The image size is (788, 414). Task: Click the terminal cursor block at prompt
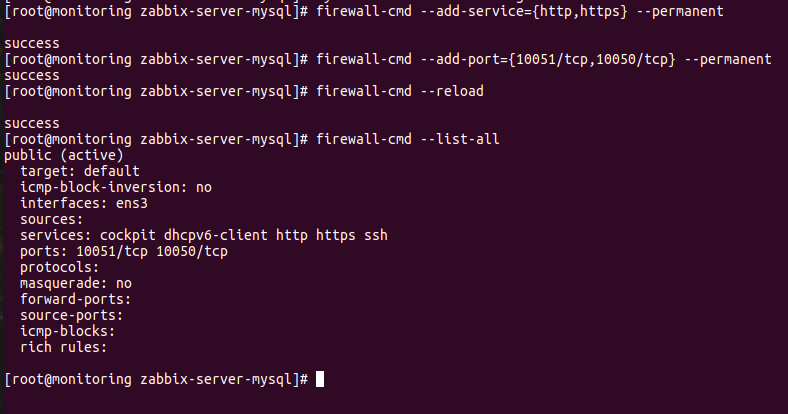pyautogui.click(x=320, y=379)
